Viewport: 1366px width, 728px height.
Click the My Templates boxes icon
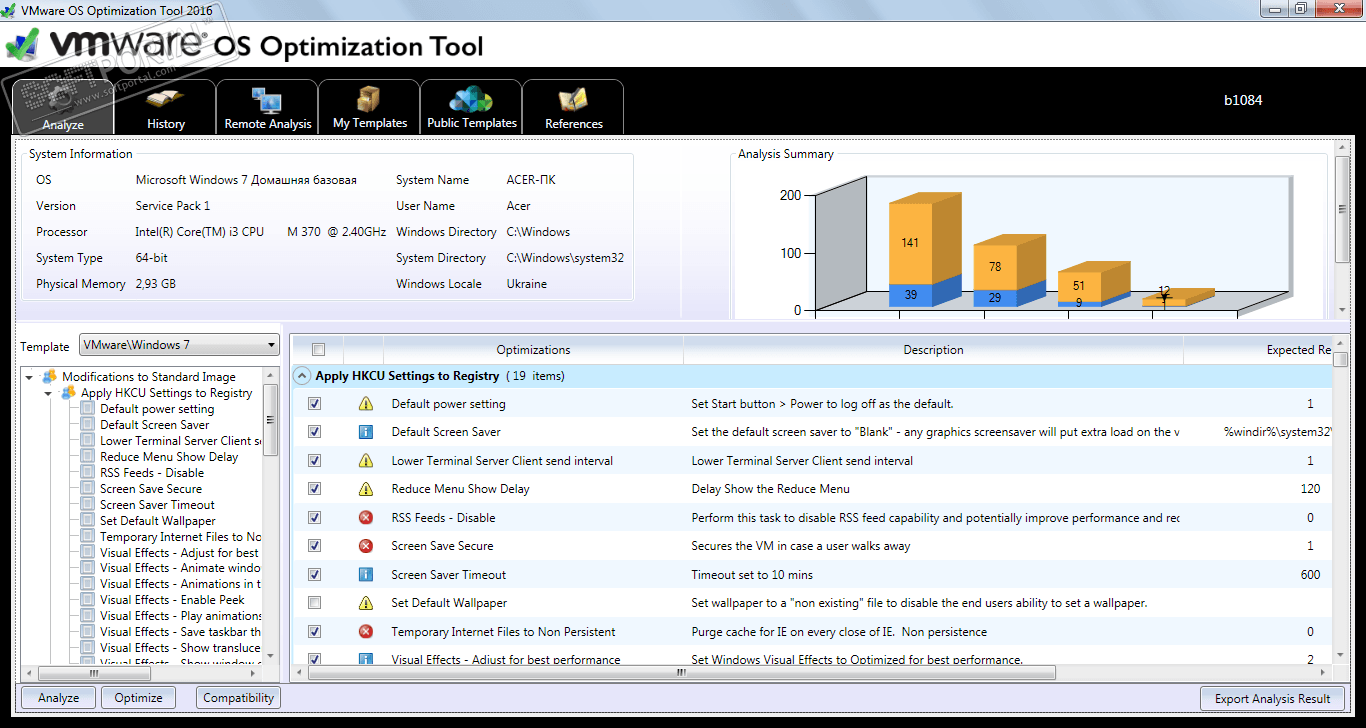pos(369,99)
